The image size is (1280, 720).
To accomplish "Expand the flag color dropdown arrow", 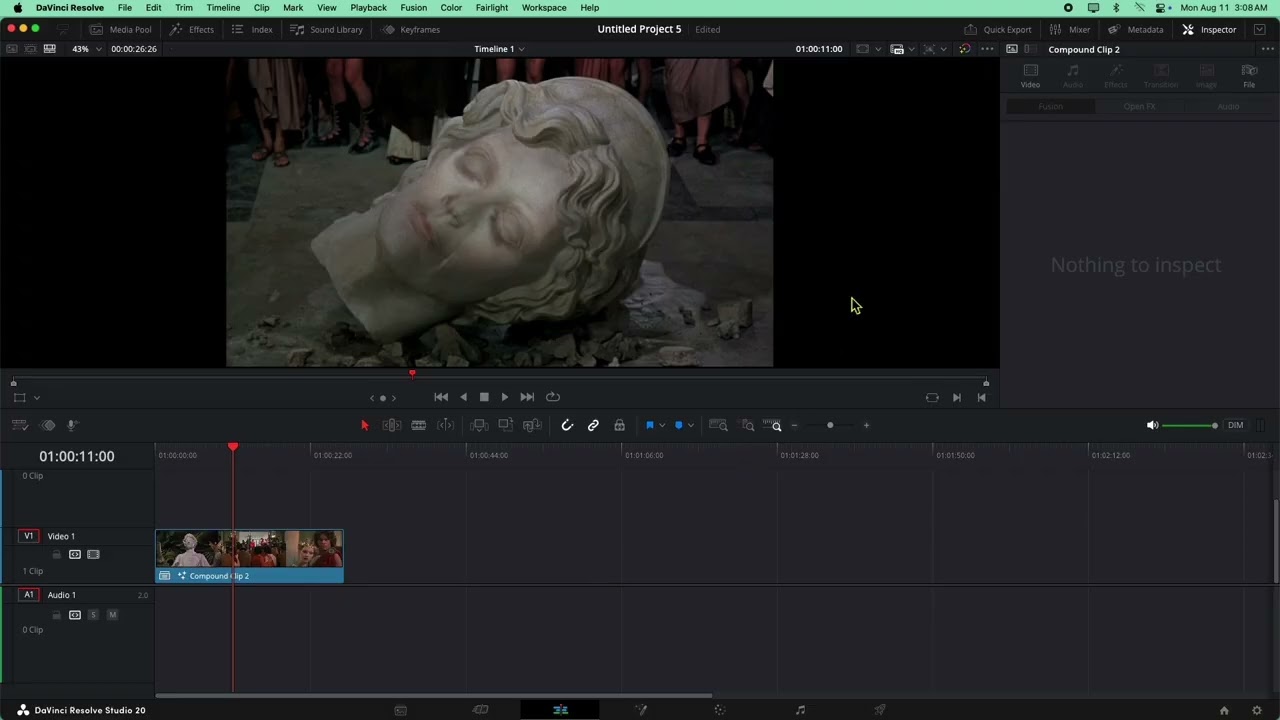I will coord(662,426).
